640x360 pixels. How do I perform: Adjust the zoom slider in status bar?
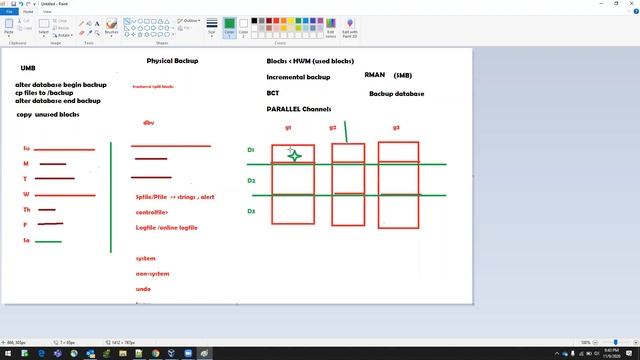coord(616,342)
